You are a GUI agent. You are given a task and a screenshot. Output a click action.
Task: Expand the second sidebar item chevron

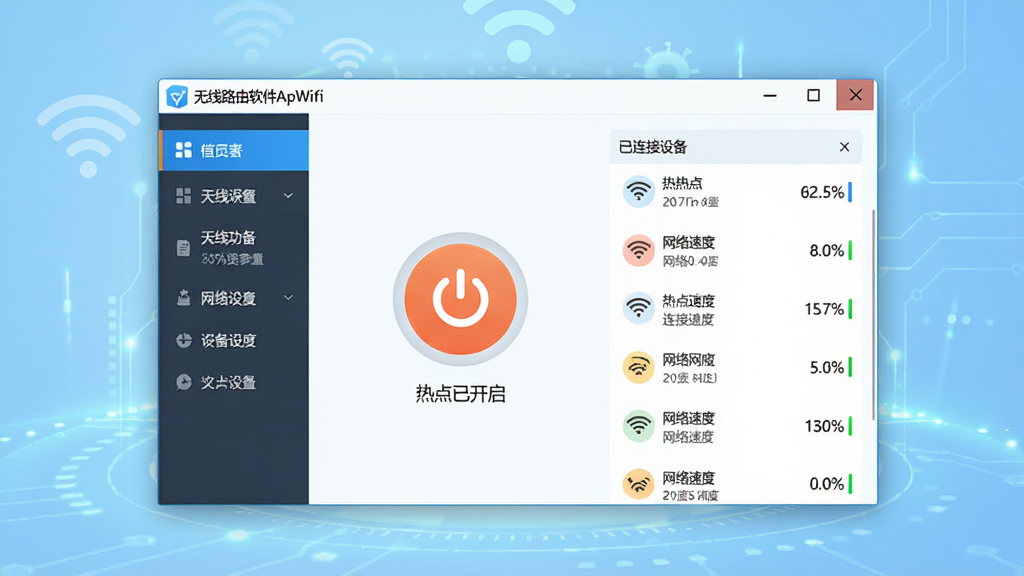[288, 196]
